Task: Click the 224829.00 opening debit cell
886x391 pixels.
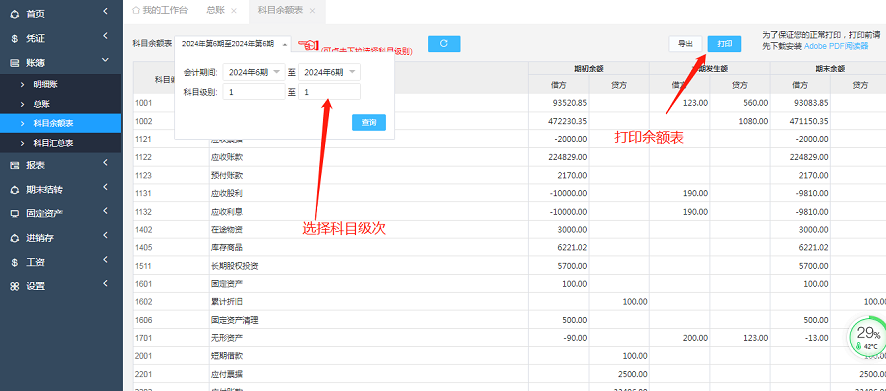Action: click(x=568, y=157)
